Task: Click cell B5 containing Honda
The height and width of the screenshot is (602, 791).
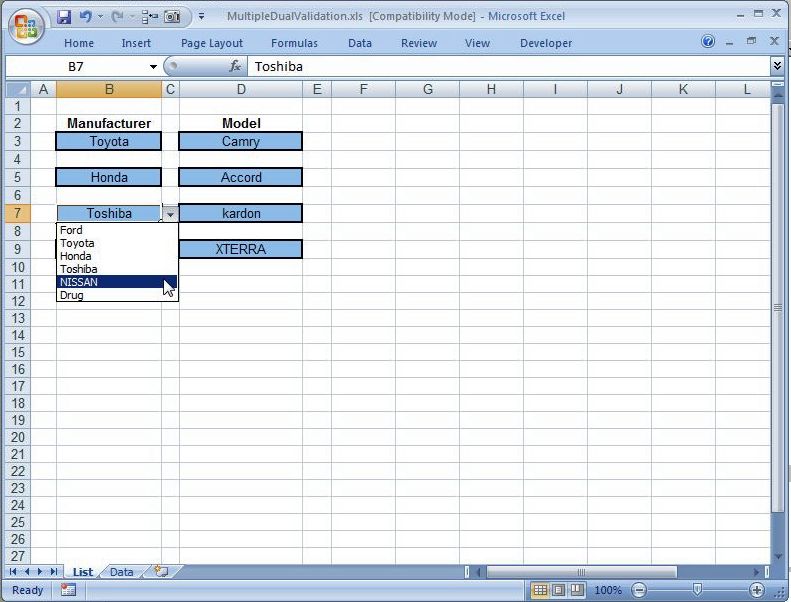Action: pos(109,177)
